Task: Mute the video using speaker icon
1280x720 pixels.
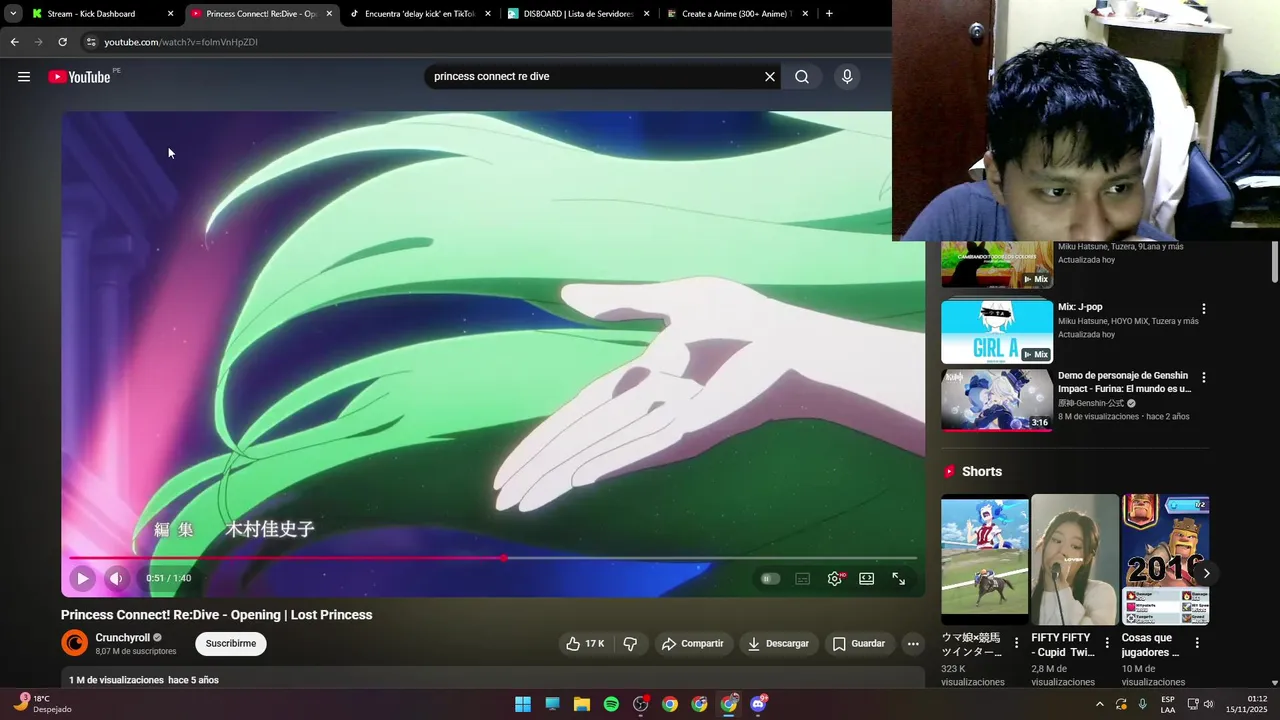Action: point(116,578)
